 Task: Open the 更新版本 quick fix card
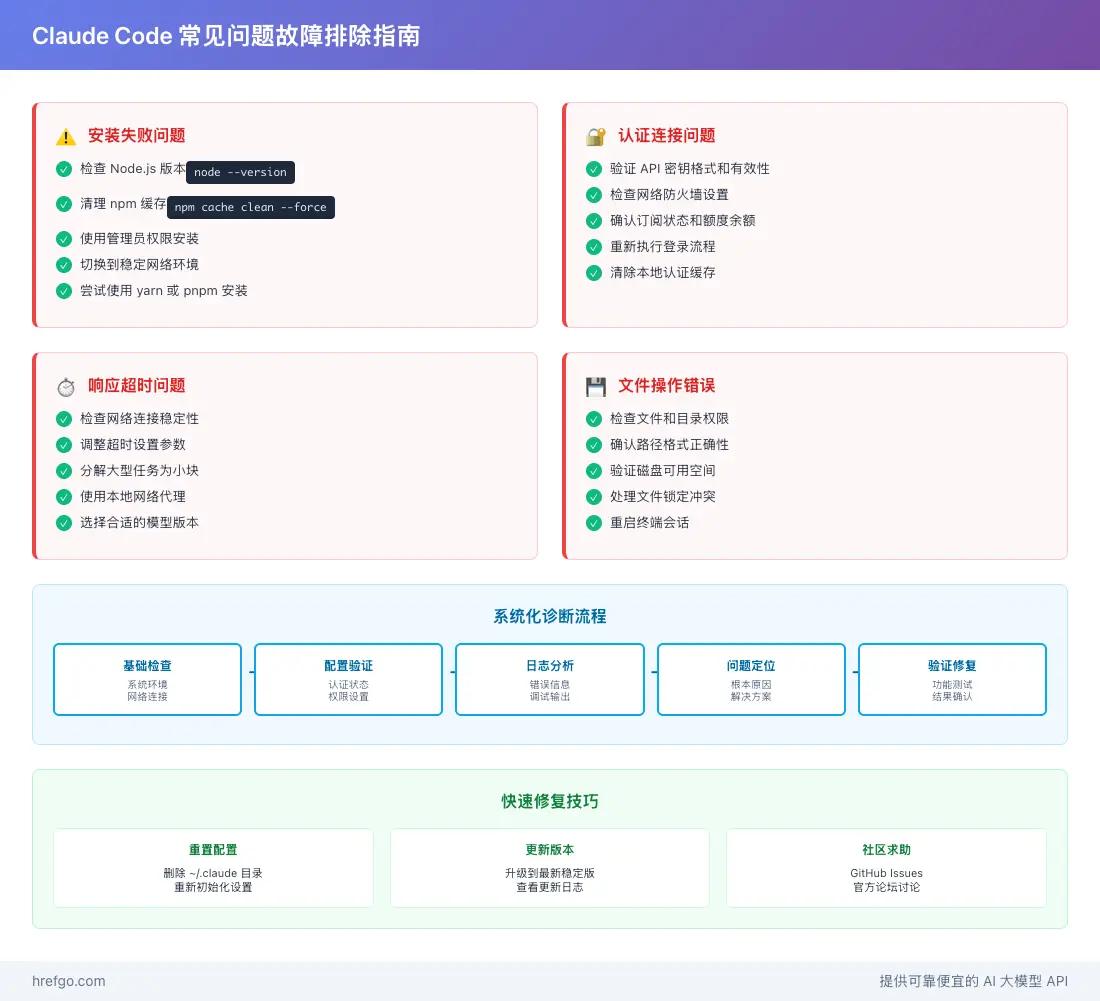pos(550,868)
